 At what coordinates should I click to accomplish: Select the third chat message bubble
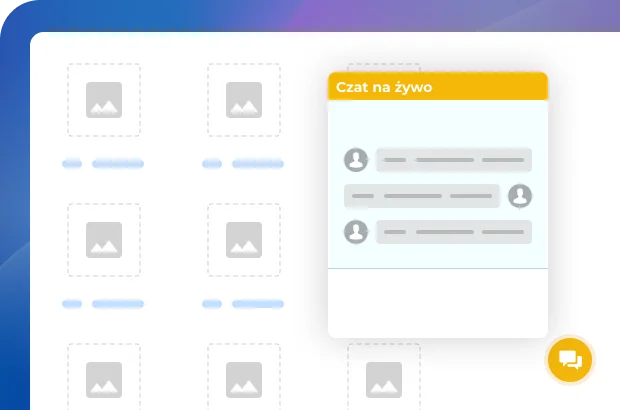point(453,232)
